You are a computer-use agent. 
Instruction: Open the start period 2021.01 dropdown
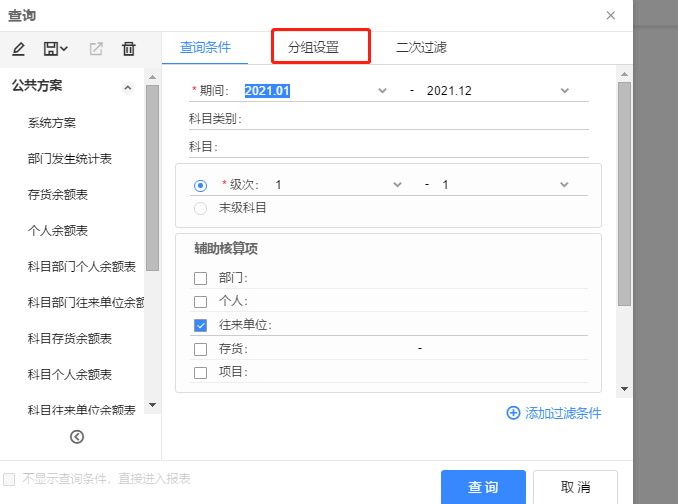(x=382, y=90)
